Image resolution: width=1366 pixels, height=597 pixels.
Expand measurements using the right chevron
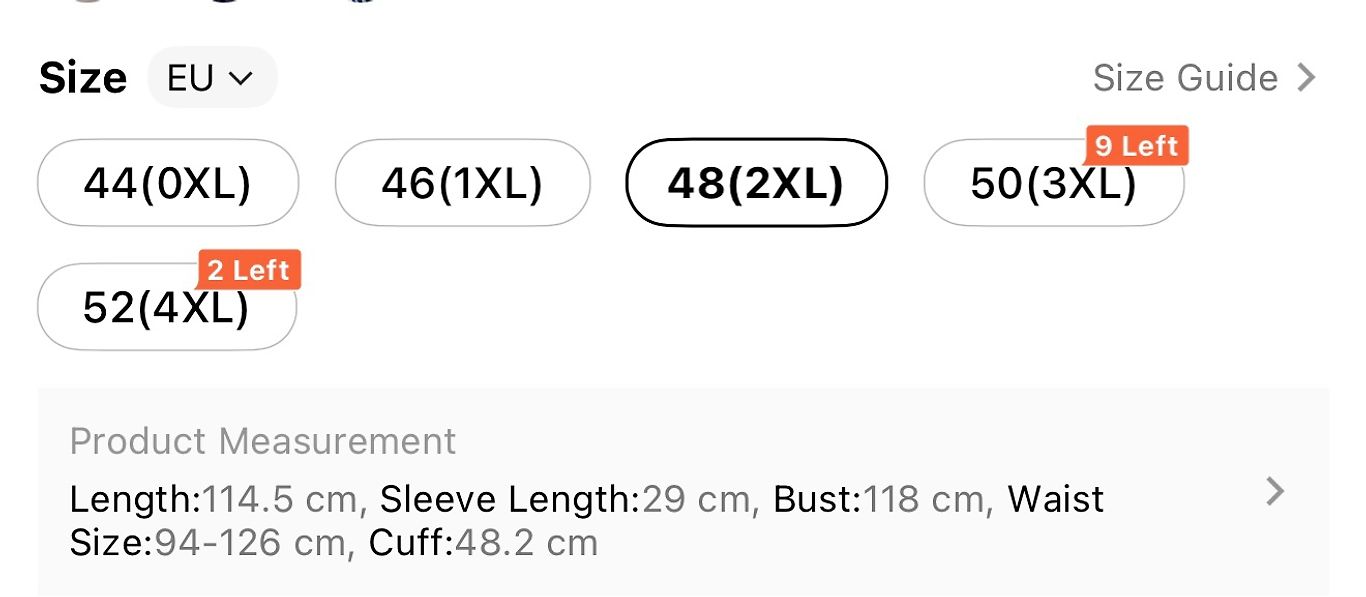1275,491
